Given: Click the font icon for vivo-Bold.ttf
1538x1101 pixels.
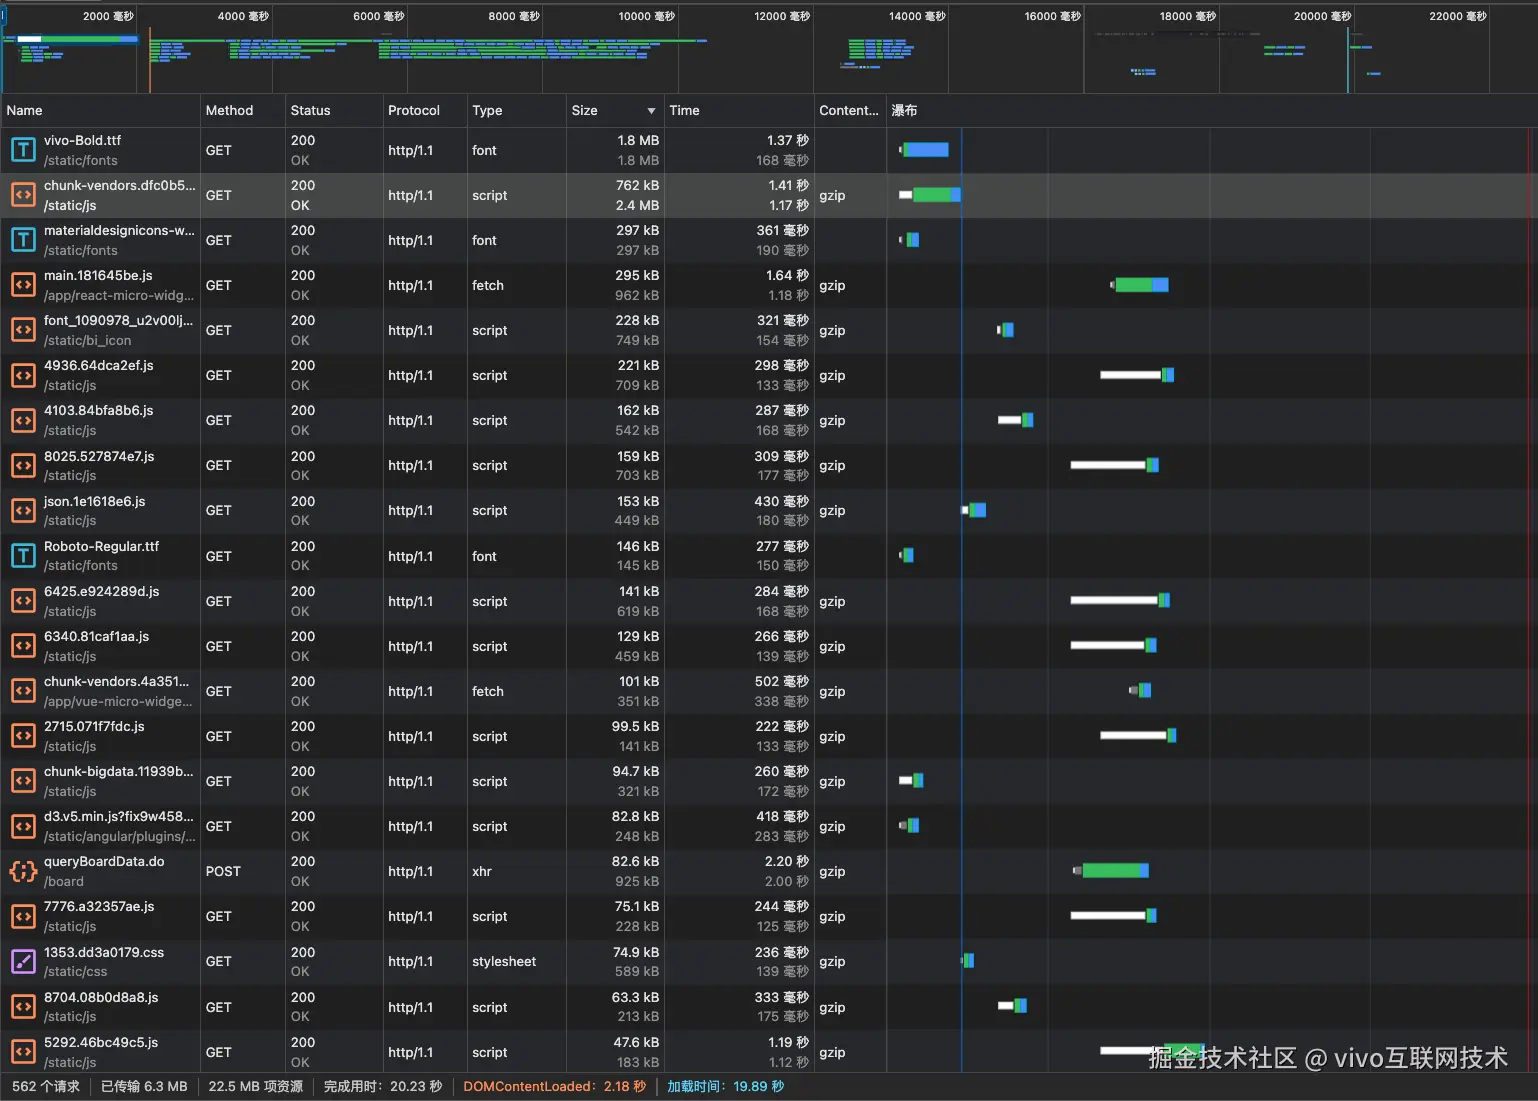Looking at the screenshot, I should tap(23, 150).
